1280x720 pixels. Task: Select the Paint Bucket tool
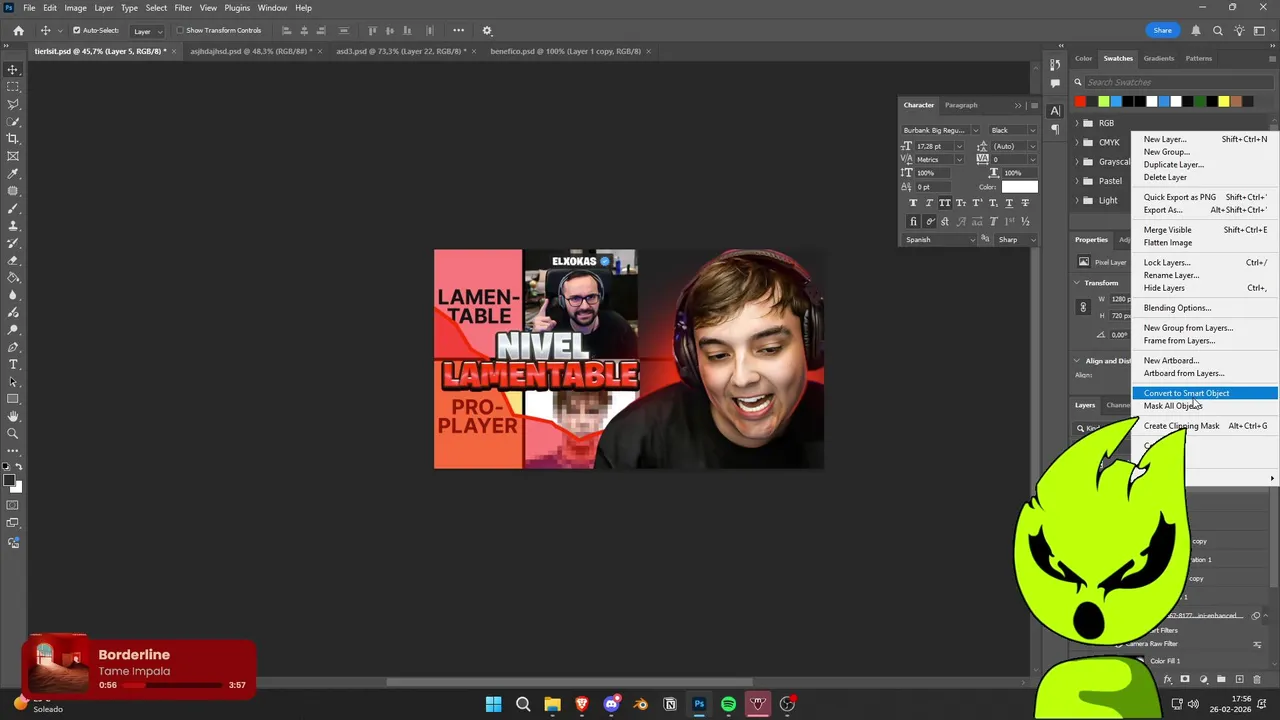[x=13, y=278]
